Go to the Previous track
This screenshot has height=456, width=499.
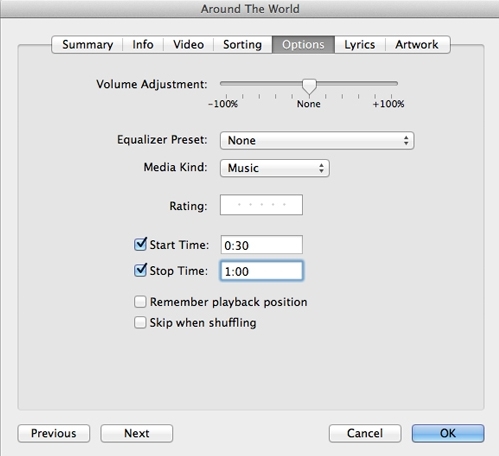pyautogui.click(x=54, y=433)
